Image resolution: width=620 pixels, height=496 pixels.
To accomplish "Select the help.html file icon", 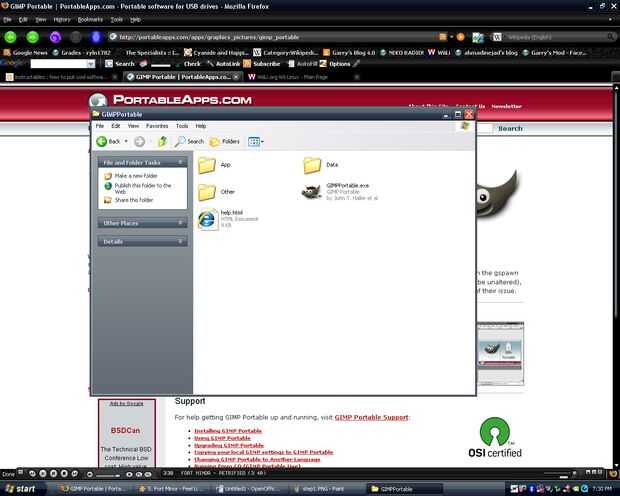I will (x=208, y=220).
